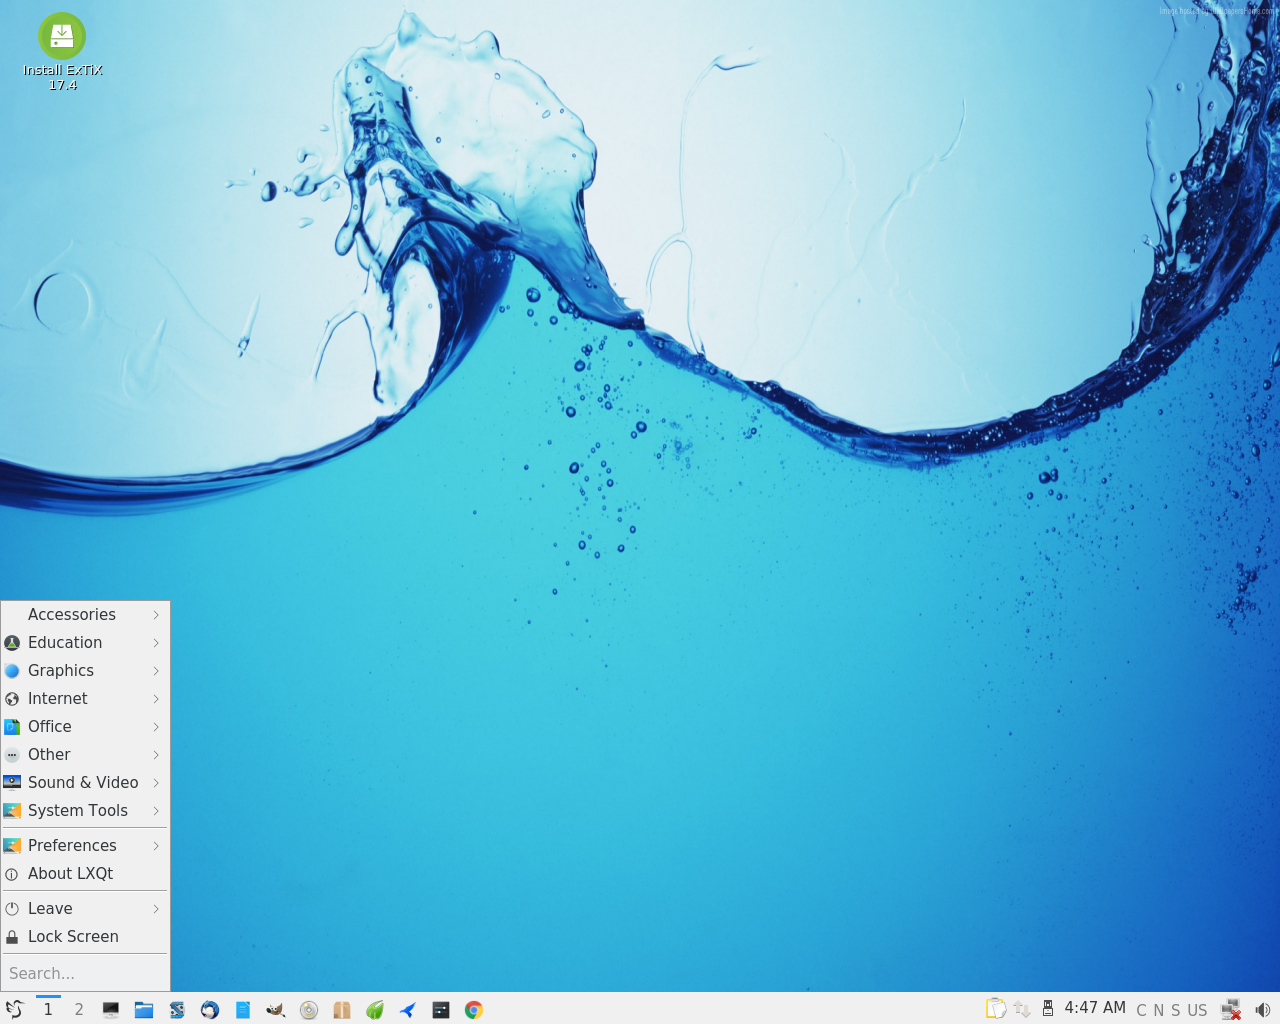This screenshot has width=1280, height=1024.
Task: Open the blue document editor launcher
Action: click(x=243, y=1010)
